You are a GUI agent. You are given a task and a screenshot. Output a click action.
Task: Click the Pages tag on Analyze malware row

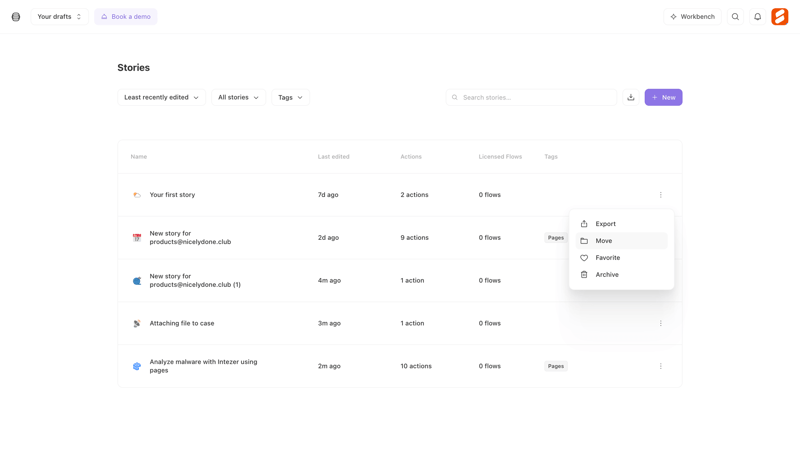click(556, 366)
